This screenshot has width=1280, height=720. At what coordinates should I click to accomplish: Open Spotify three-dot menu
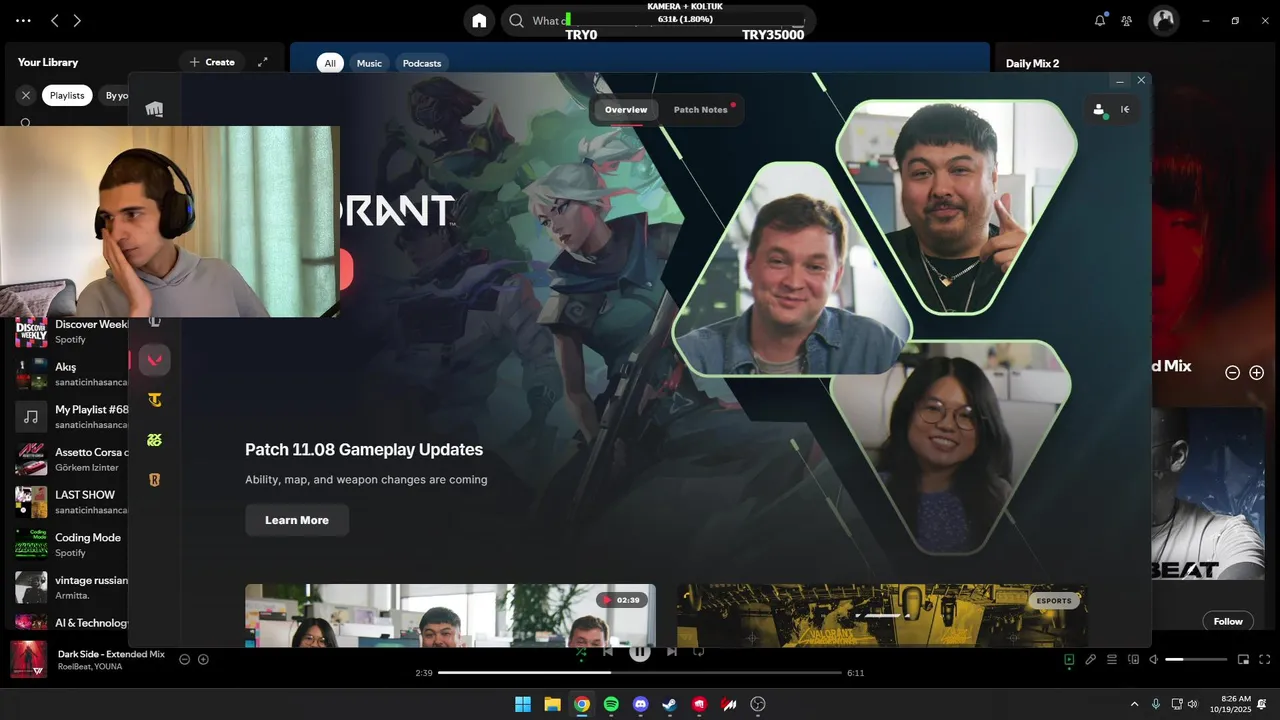tap(24, 20)
